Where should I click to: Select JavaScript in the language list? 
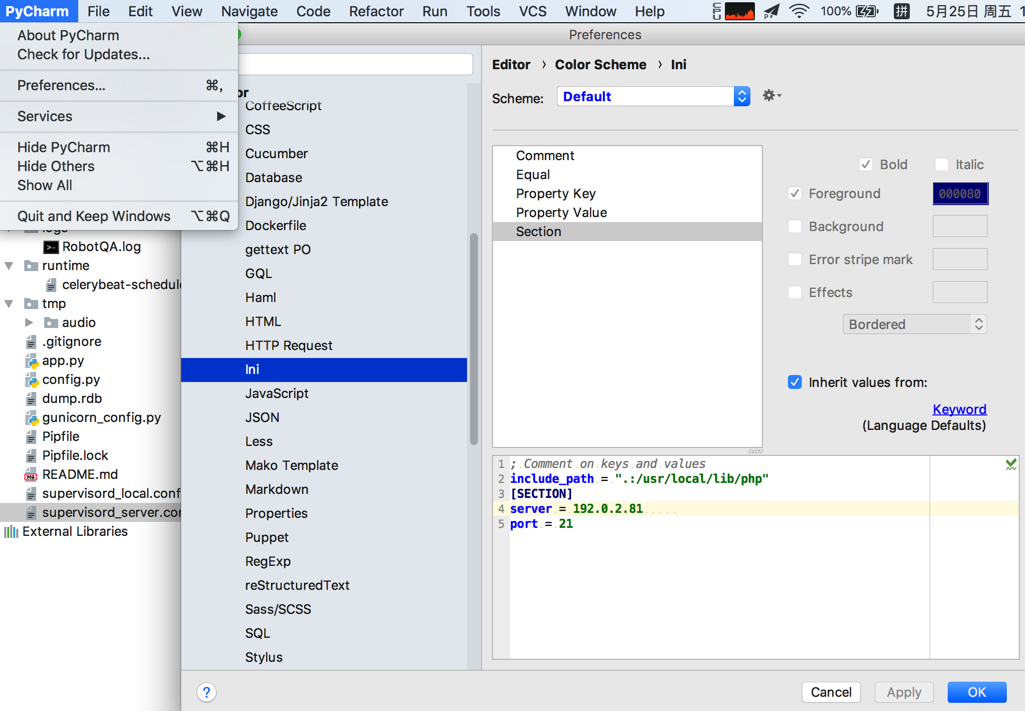pos(324,393)
